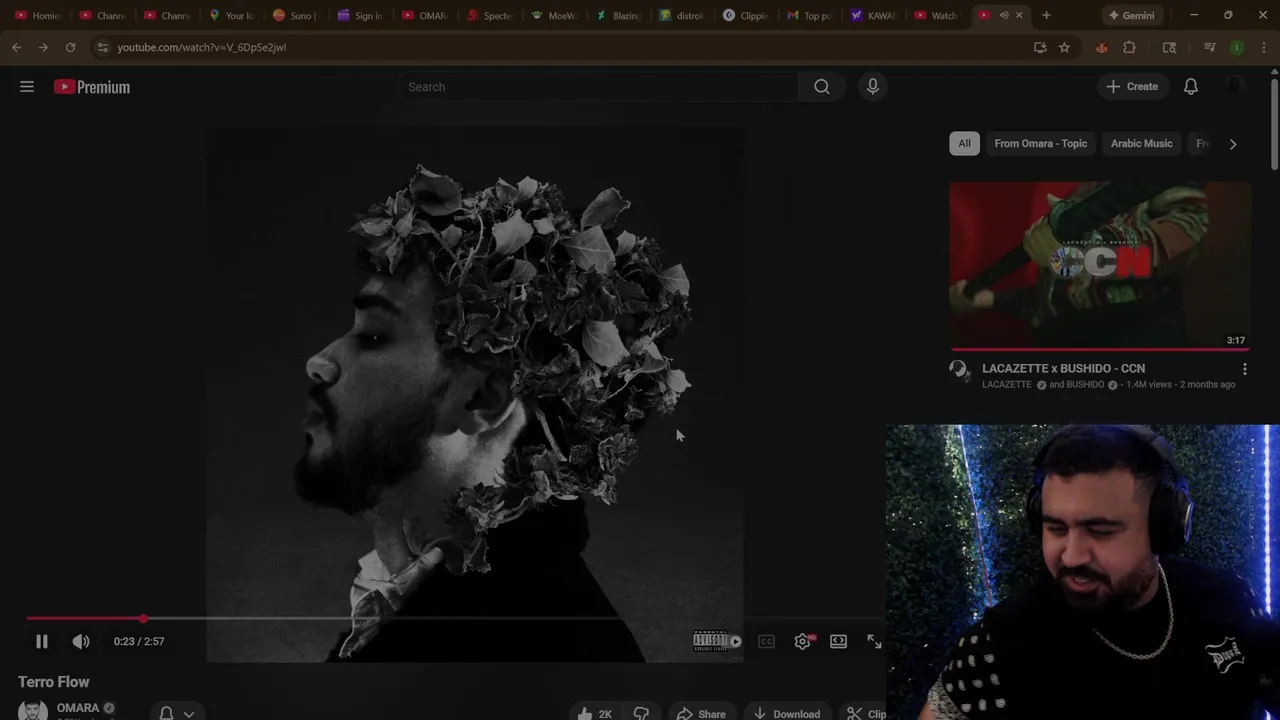Select the All filter chip

(x=964, y=143)
